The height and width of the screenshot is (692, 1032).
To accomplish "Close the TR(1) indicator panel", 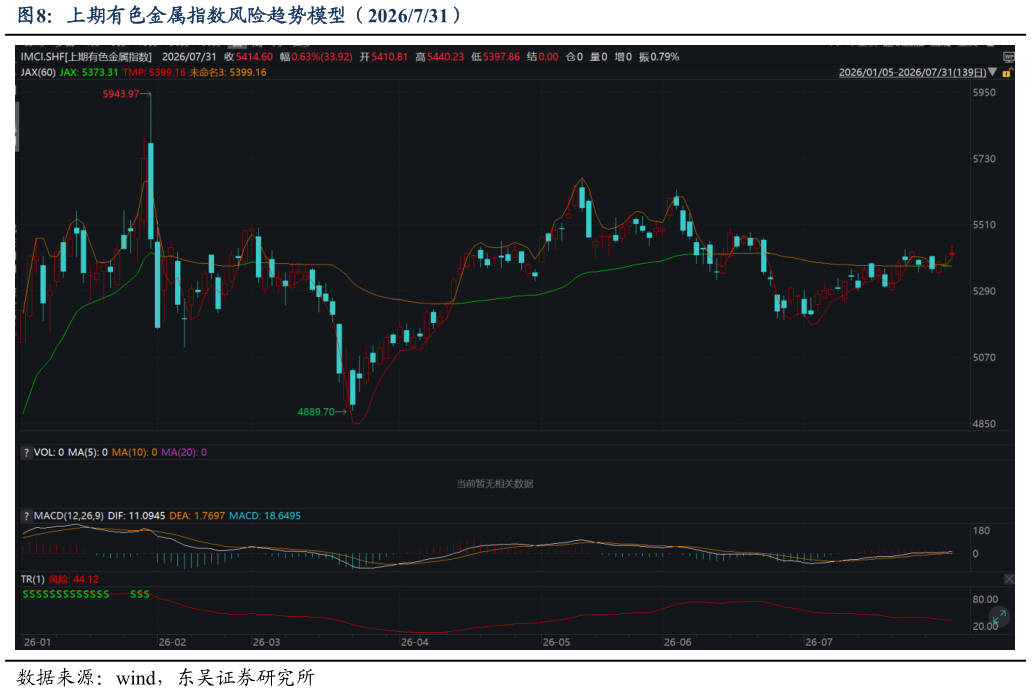I will tap(1008, 579).
